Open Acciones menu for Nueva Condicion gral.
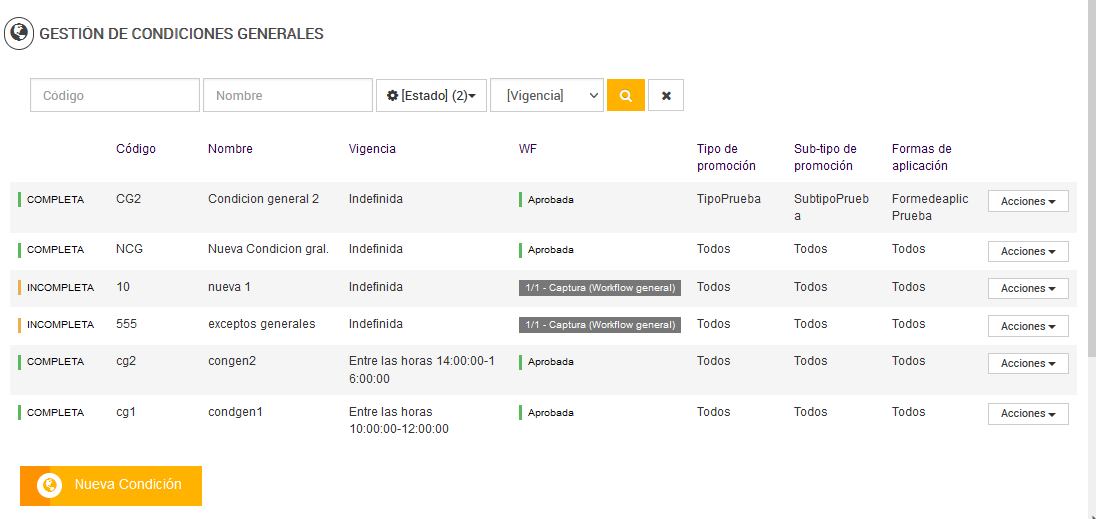This screenshot has width=1096, height=519. coord(1028,251)
